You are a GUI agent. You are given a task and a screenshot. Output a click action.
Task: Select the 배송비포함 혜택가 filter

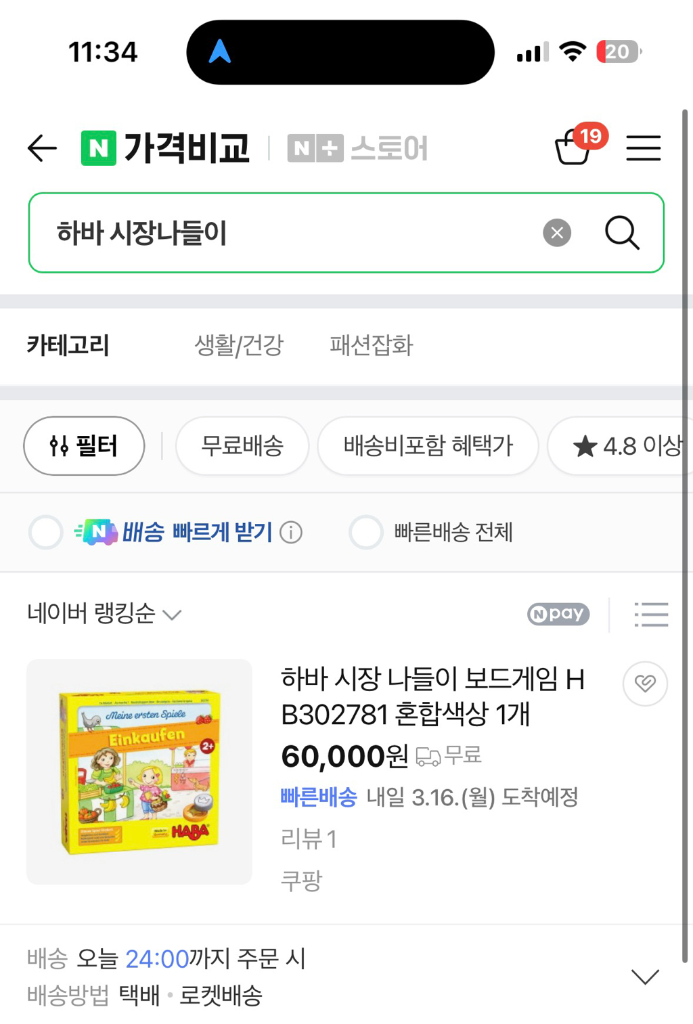click(x=428, y=446)
